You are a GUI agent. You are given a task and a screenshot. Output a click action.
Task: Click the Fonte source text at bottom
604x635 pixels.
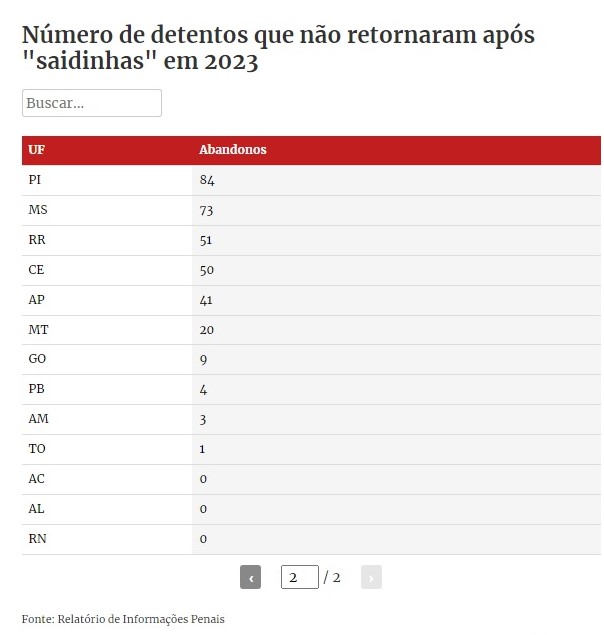(x=123, y=619)
